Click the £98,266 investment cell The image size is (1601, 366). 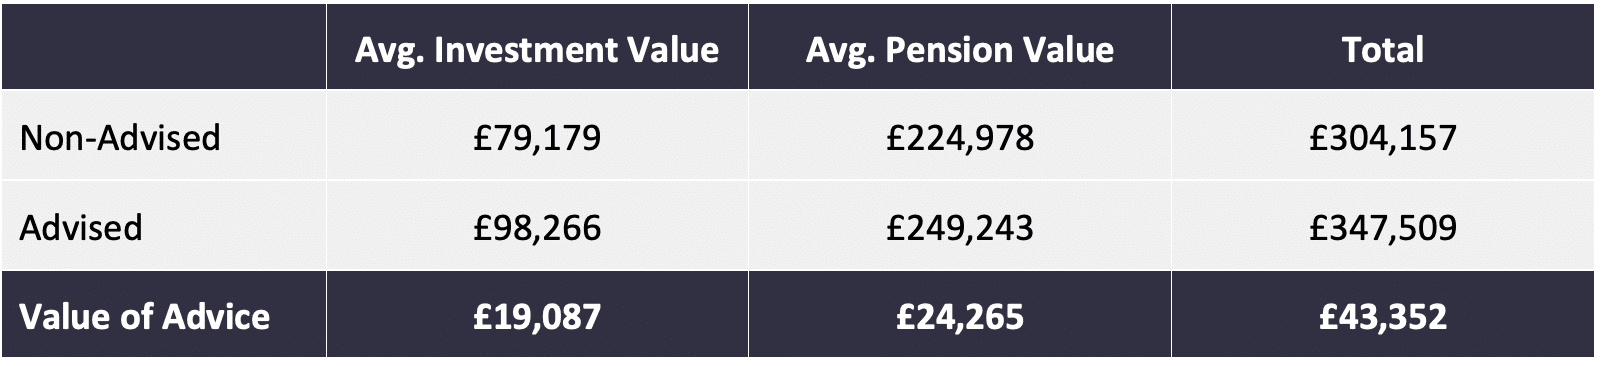[x=538, y=228]
